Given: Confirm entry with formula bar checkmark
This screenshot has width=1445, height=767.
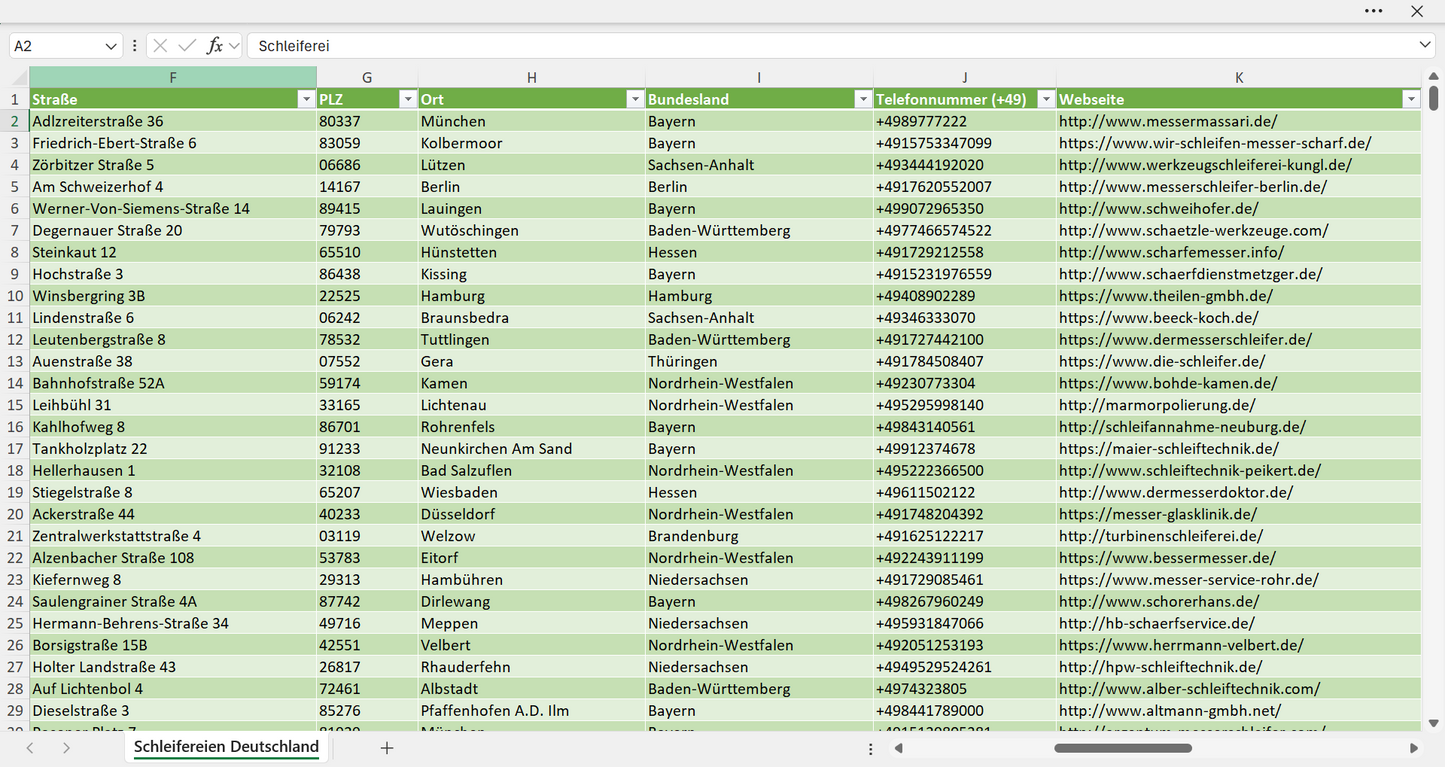Looking at the screenshot, I should coord(187,46).
